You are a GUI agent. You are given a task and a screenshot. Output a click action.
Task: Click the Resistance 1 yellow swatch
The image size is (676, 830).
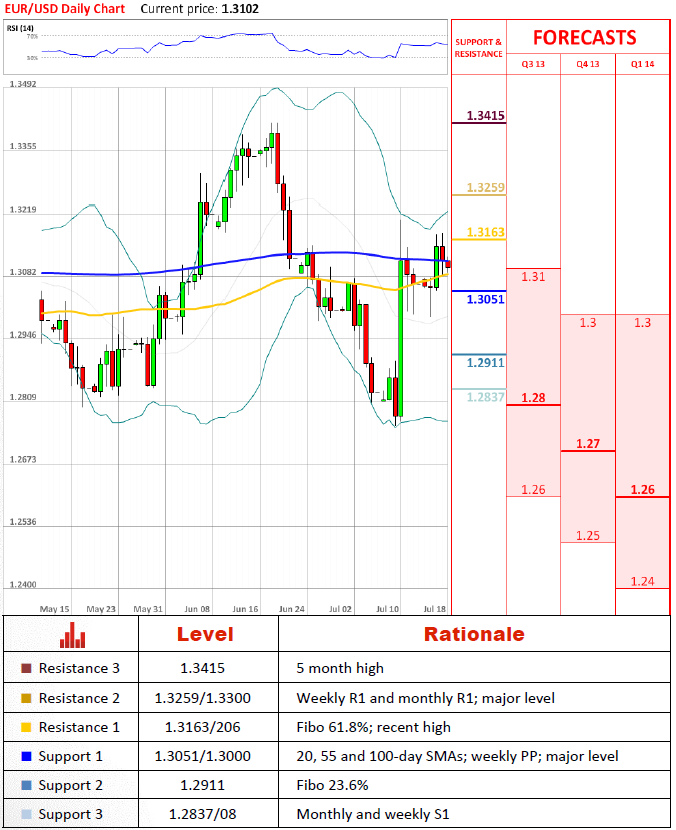pyautogui.click(x=26, y=727)
